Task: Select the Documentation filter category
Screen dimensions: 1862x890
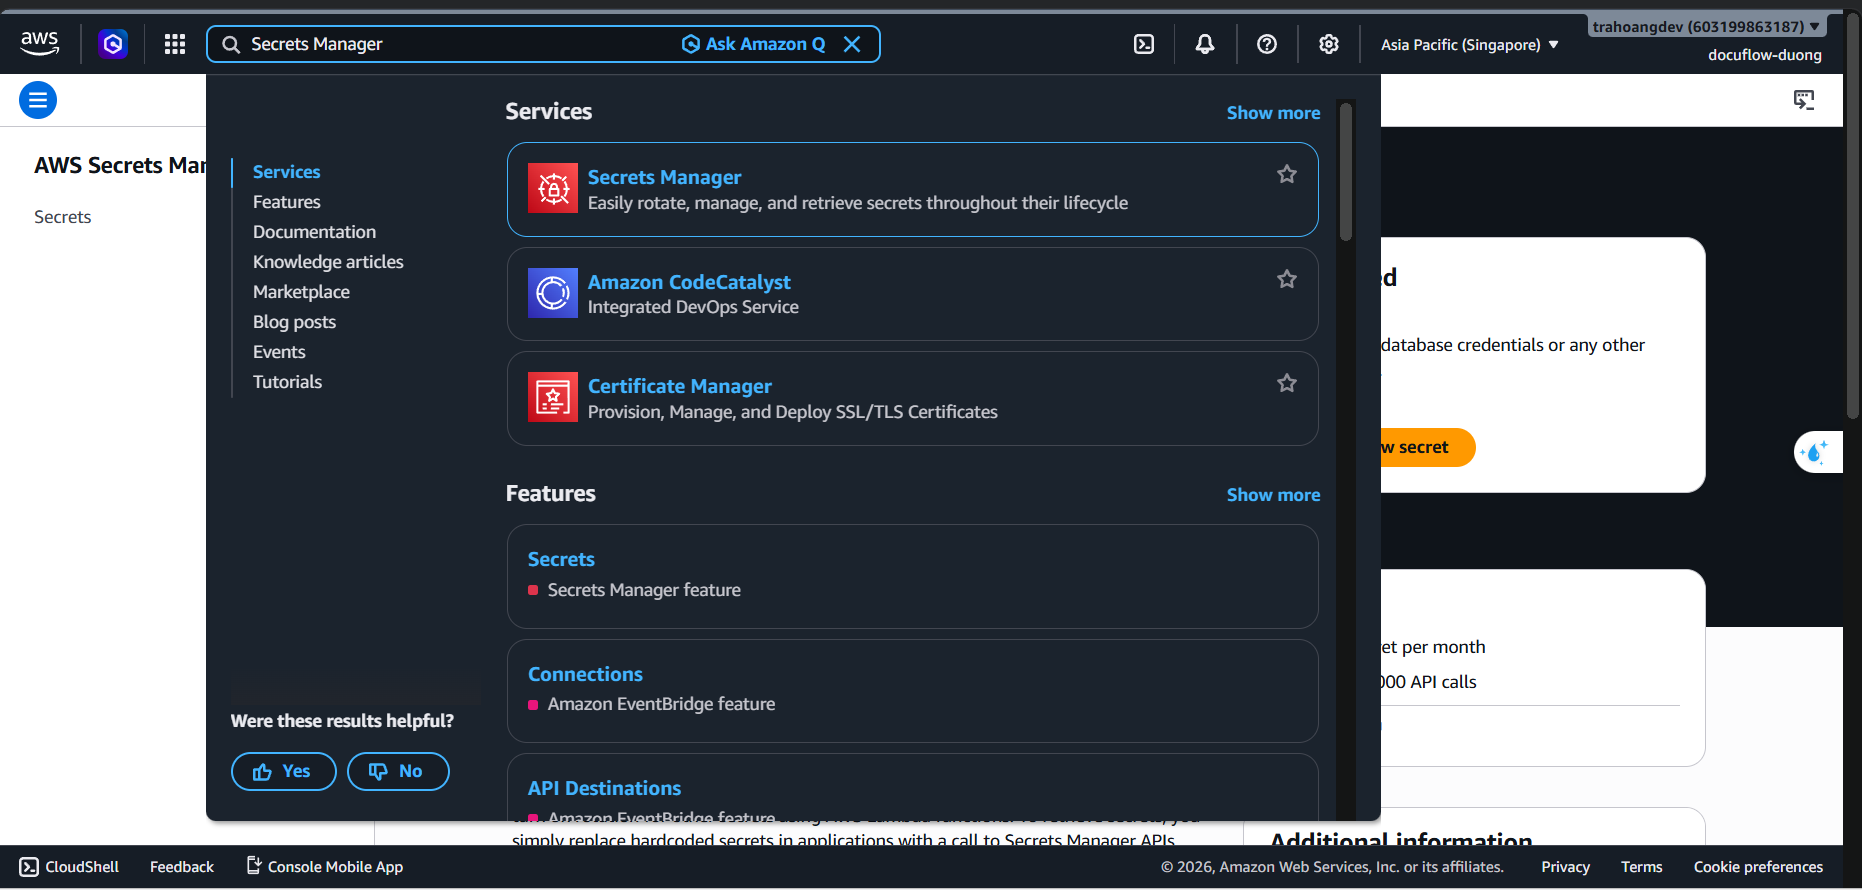Action: click(x=315, y=232)
